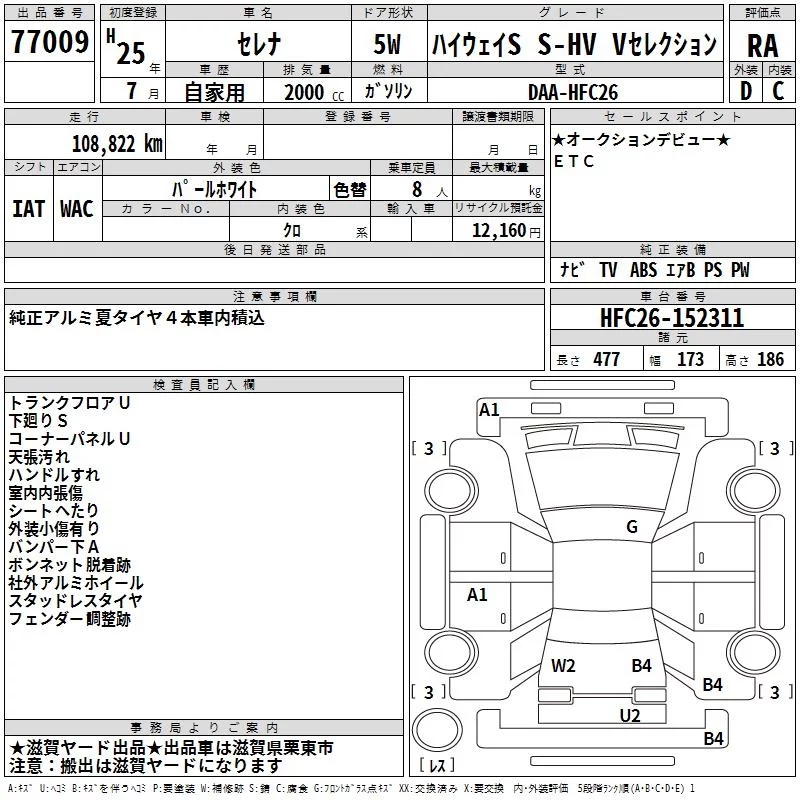
Task: Click the inspector note 社外アルミホイール
Action: click(x=77, y=583)
